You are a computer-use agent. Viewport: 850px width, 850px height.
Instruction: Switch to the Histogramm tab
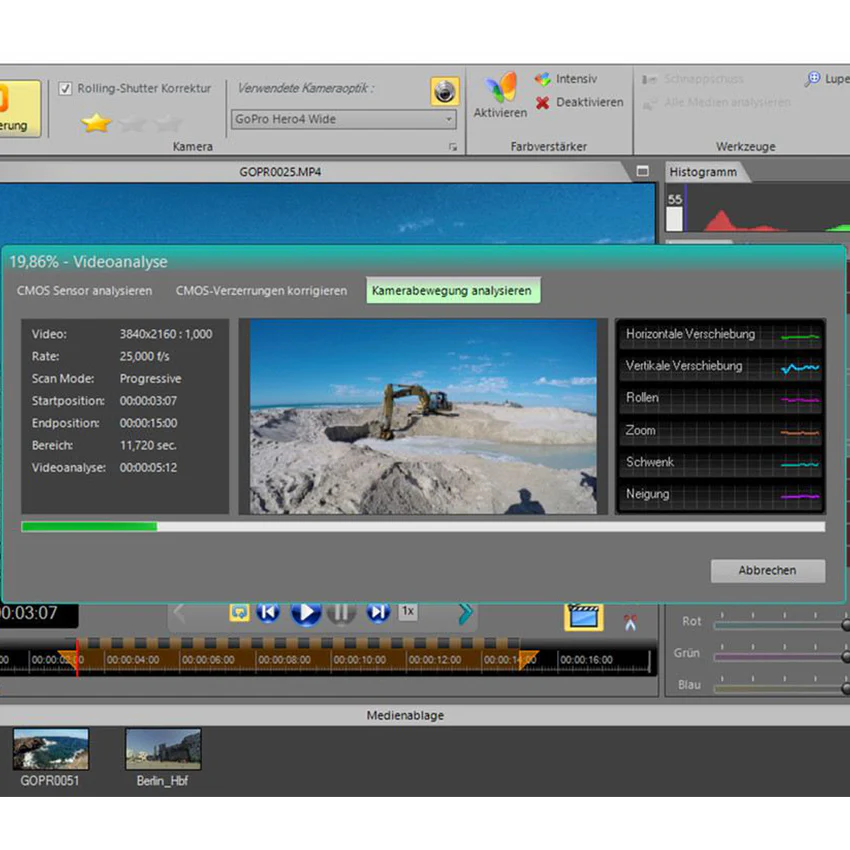703,172
